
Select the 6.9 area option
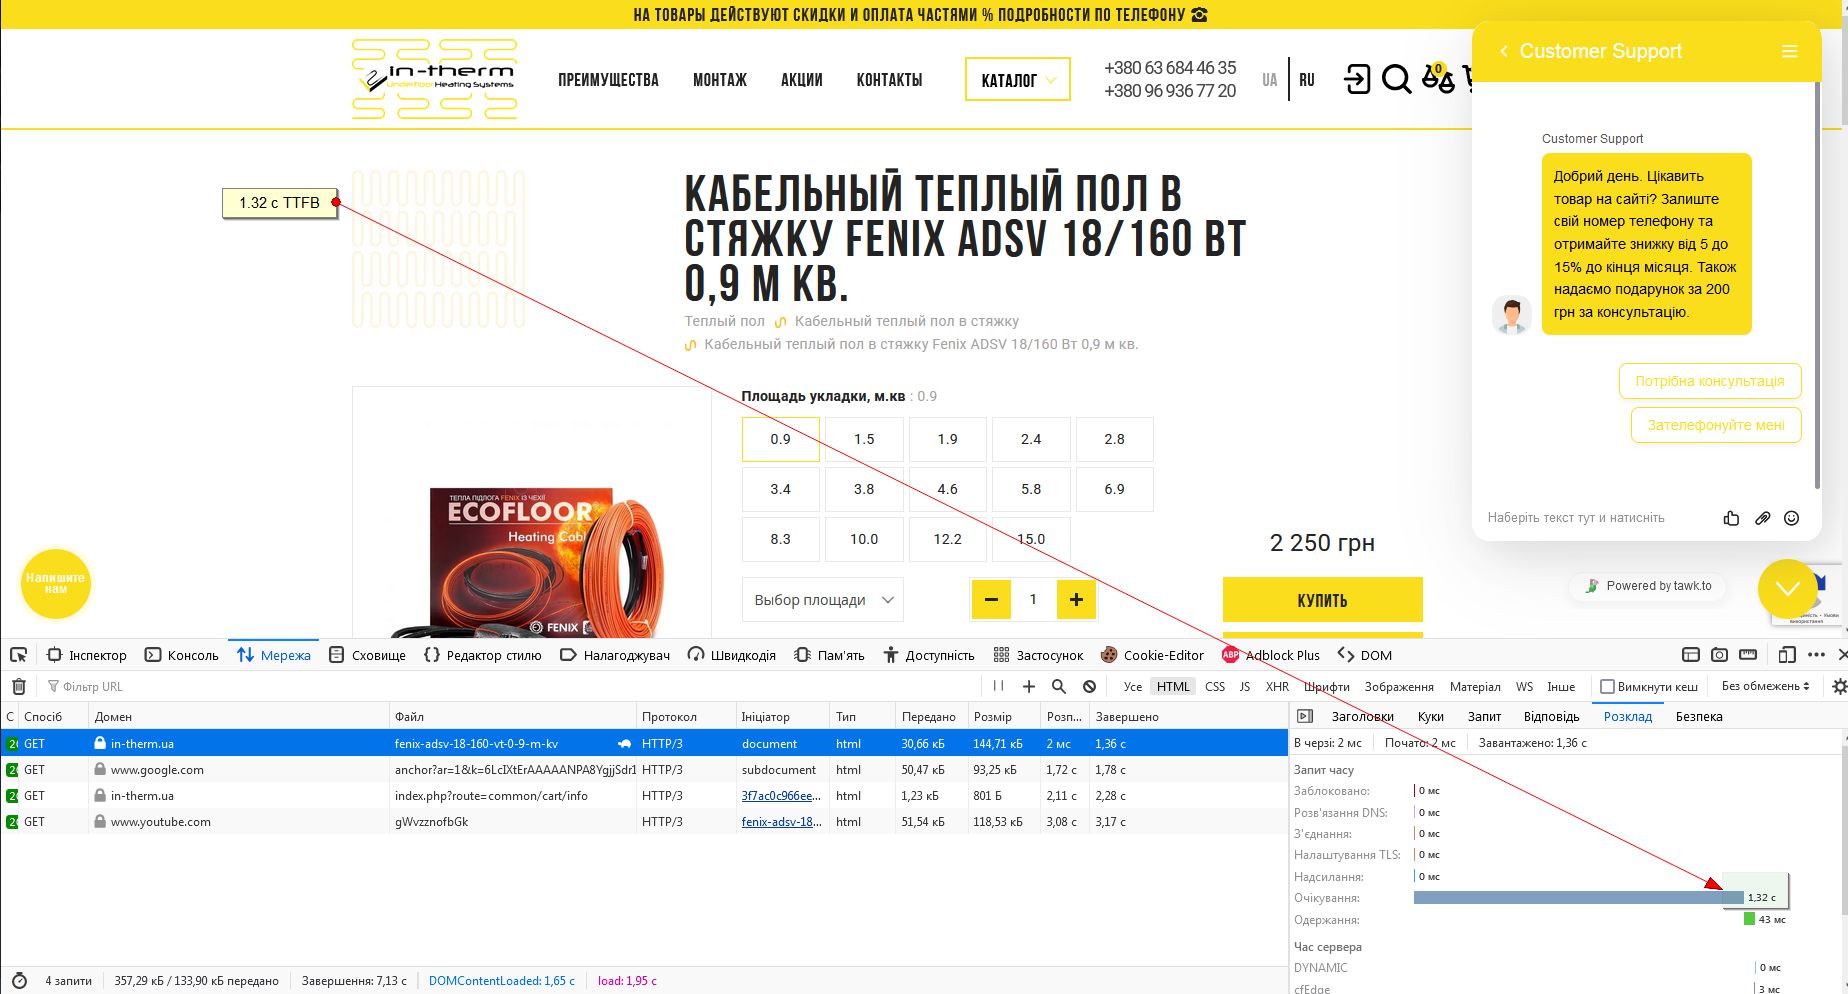[x=1115, y=489]
